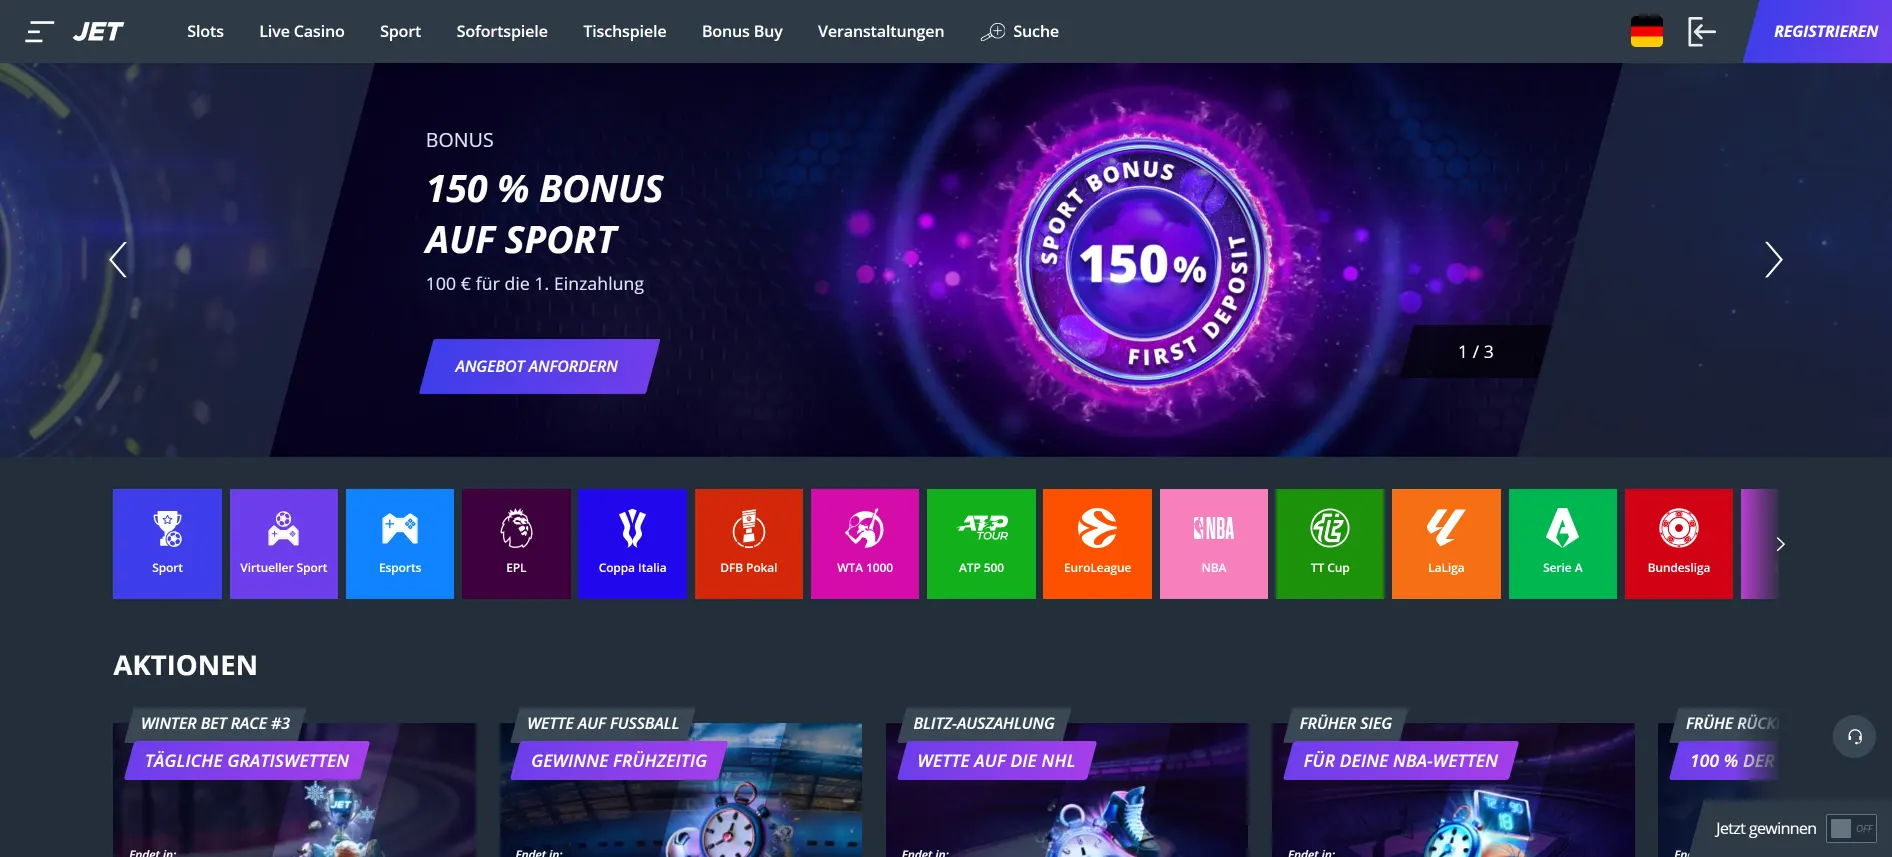Open the Suche search field
This screenshot has height=857, width=1892.
click(1020, 32)
